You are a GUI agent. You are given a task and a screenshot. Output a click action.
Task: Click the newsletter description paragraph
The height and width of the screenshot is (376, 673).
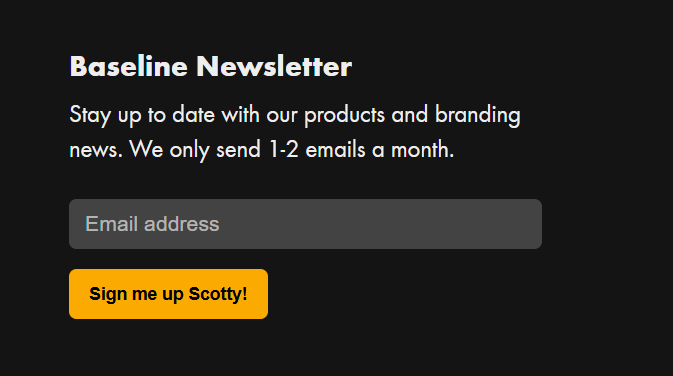coord(295,132)
